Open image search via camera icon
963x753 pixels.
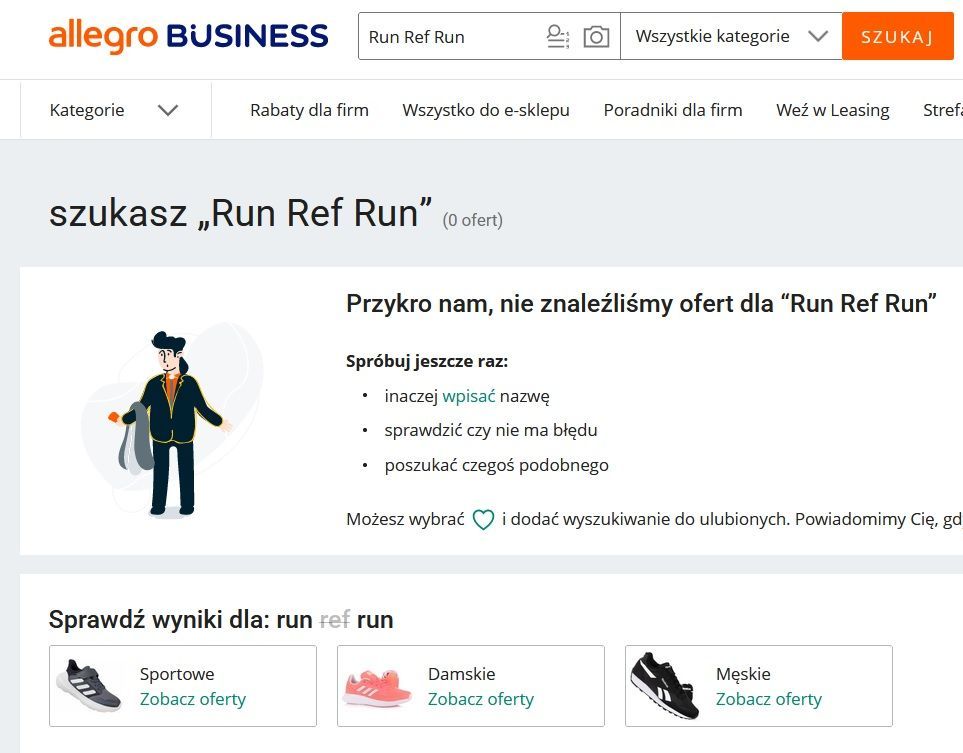coord(596,37)
